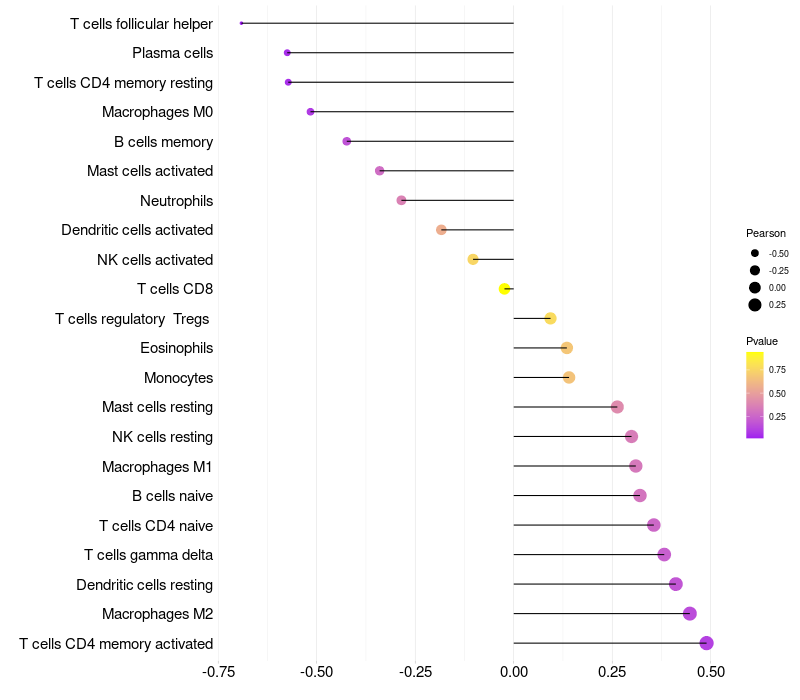Viewport: 800px width, 700px height.
Task: Select the largest Pearson legend circle
Action: tap(755, 305)
